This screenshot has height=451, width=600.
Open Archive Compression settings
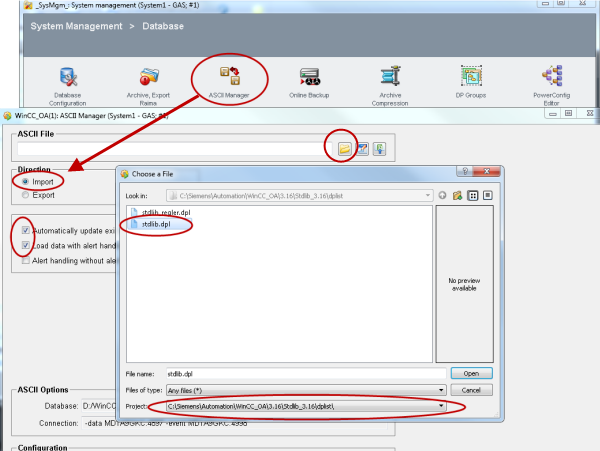pyautogui.click(x=390, y=77)
